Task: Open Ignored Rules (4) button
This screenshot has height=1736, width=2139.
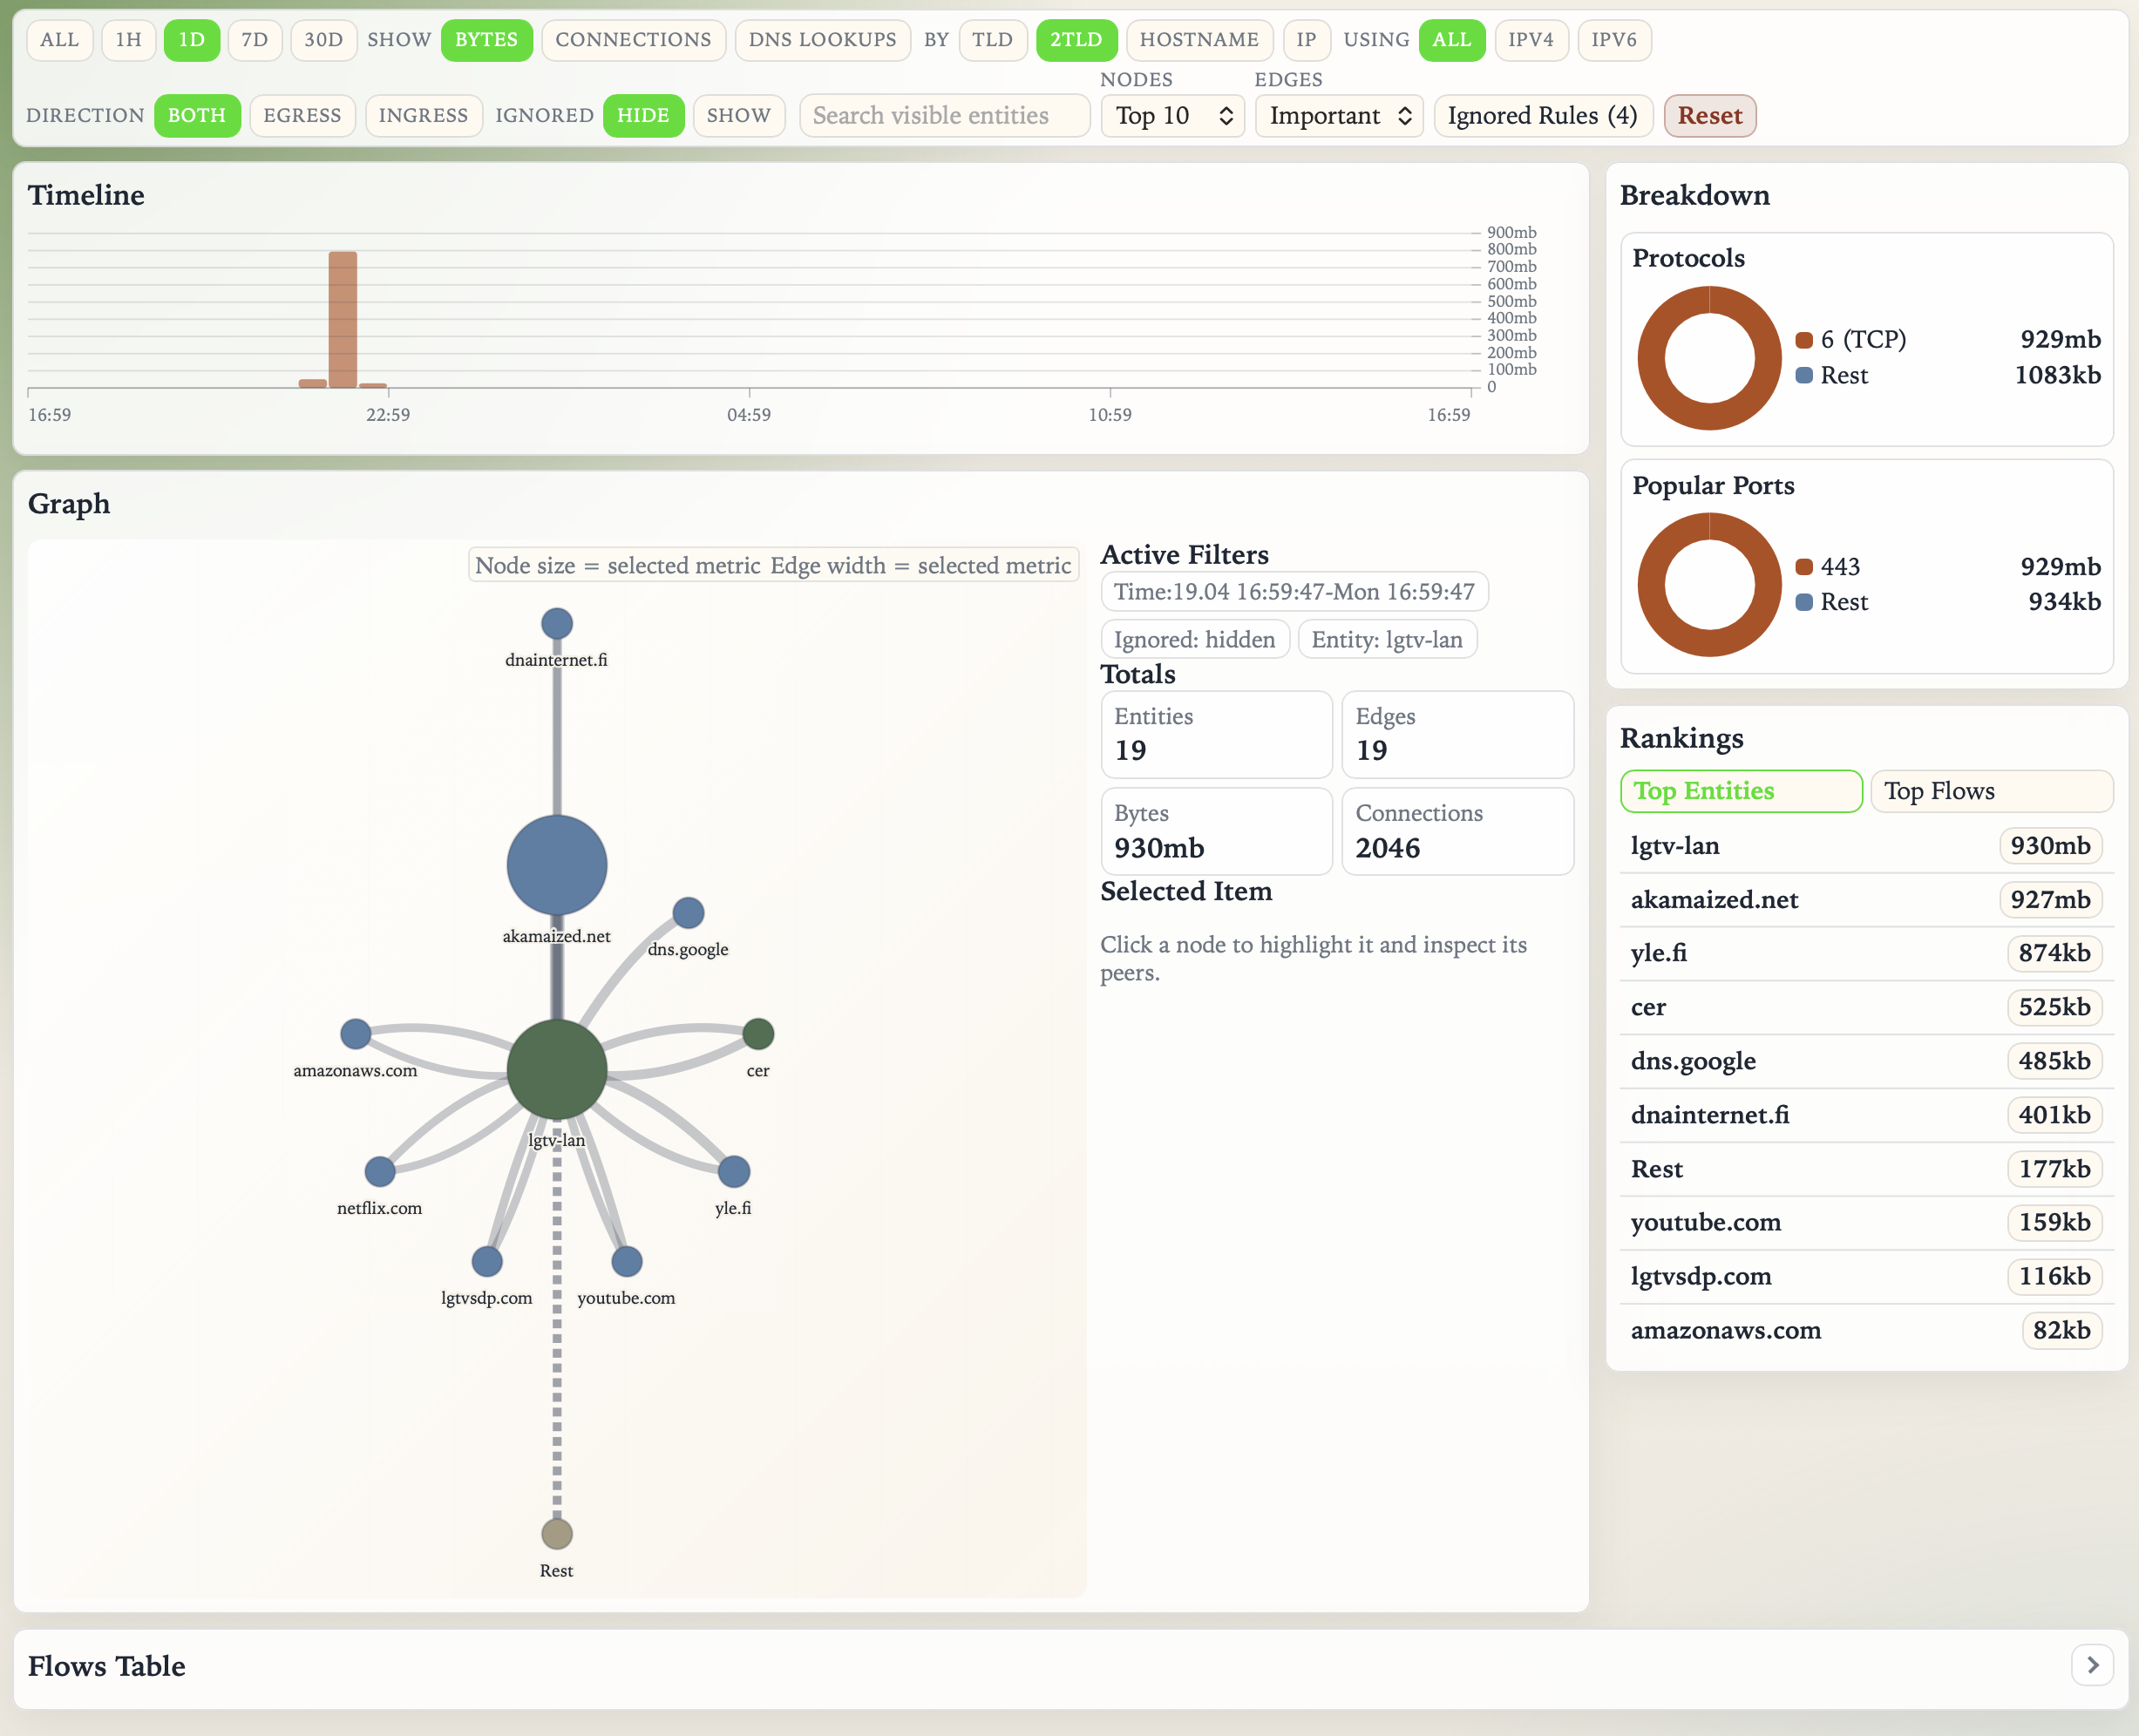Action: pyautogui.click(x=1542, y=116)
